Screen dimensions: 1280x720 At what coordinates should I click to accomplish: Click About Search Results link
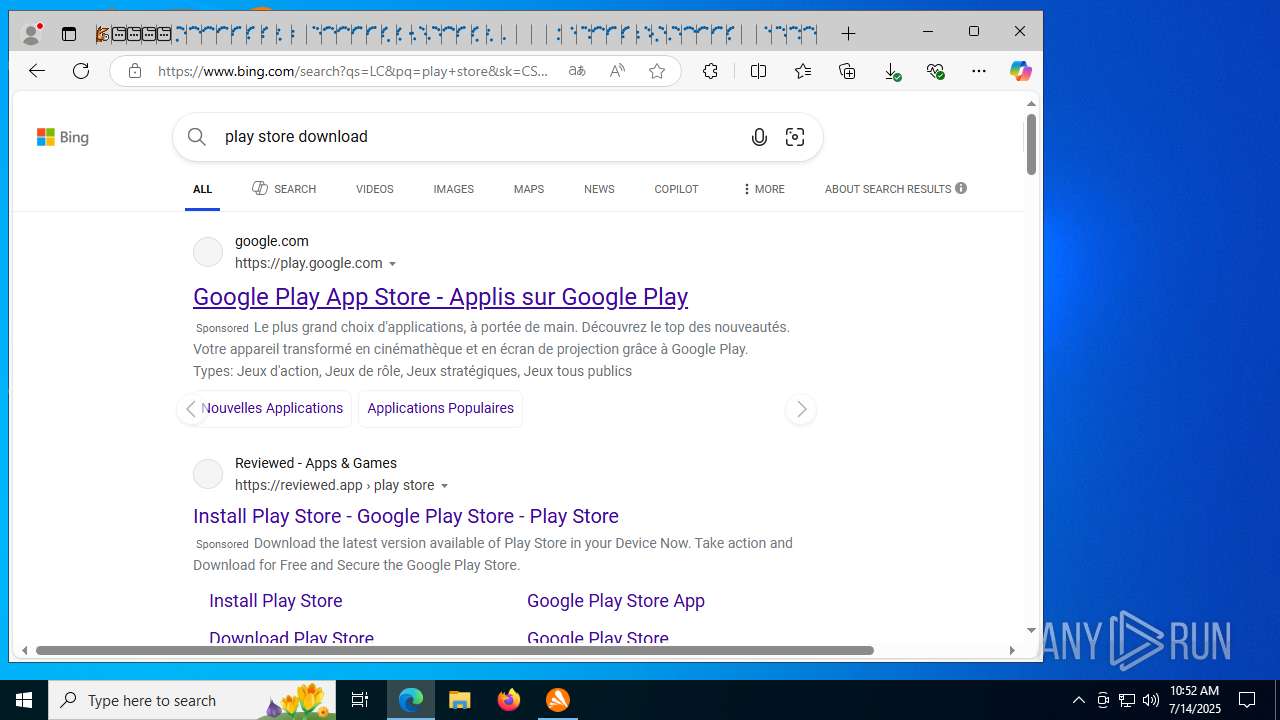(888, 189)
